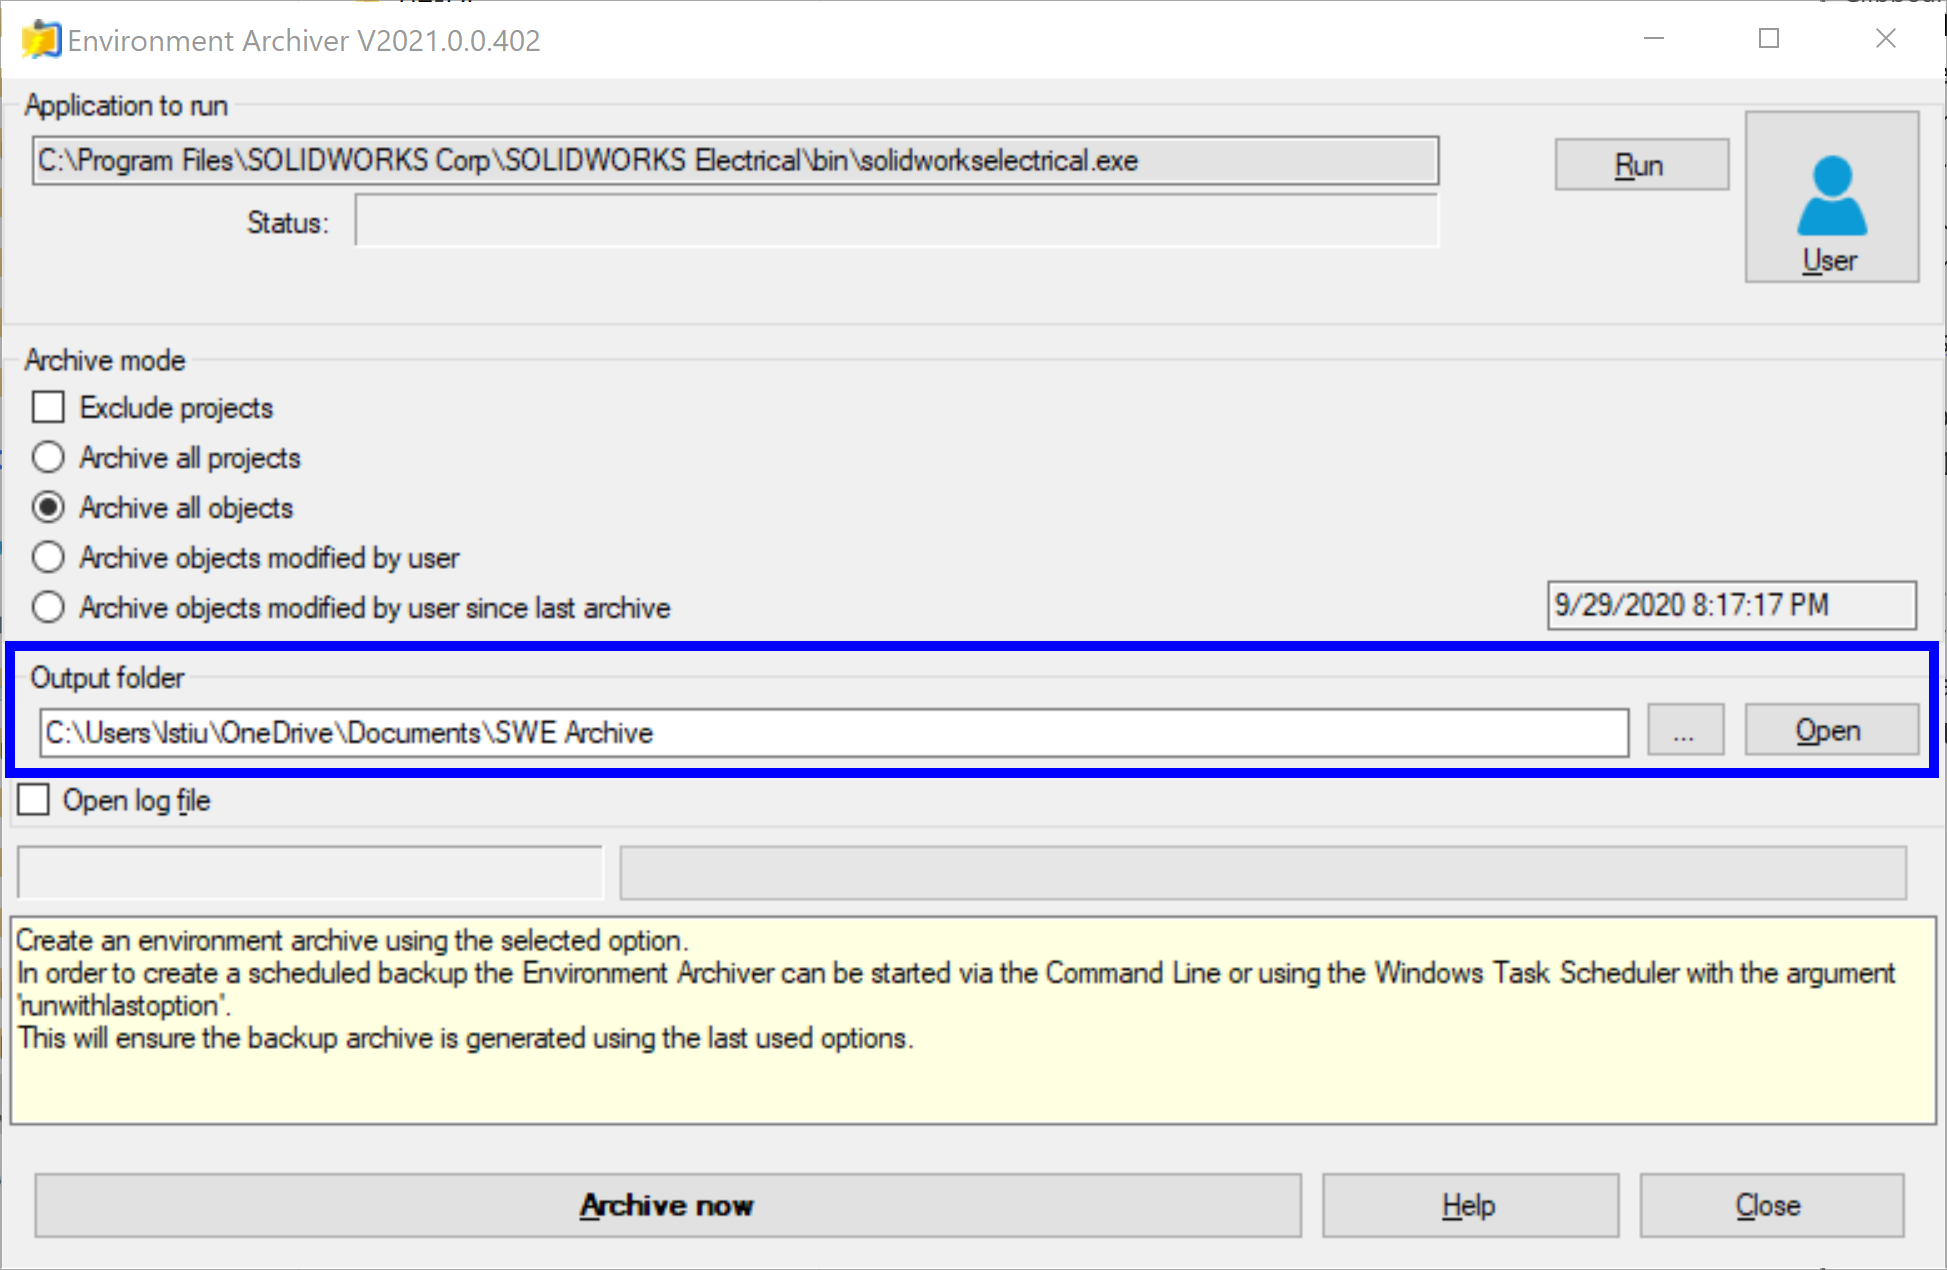Image resolution: width=1947 pixels, height=1270 pixels.
Task: Click the Output folder path field
Action: point(833,733)
